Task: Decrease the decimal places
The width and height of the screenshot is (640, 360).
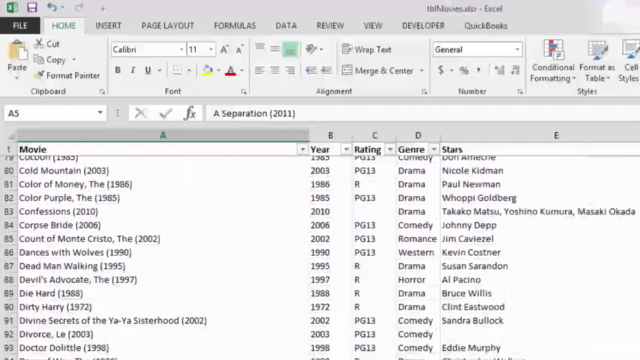Action: (515, 70)
